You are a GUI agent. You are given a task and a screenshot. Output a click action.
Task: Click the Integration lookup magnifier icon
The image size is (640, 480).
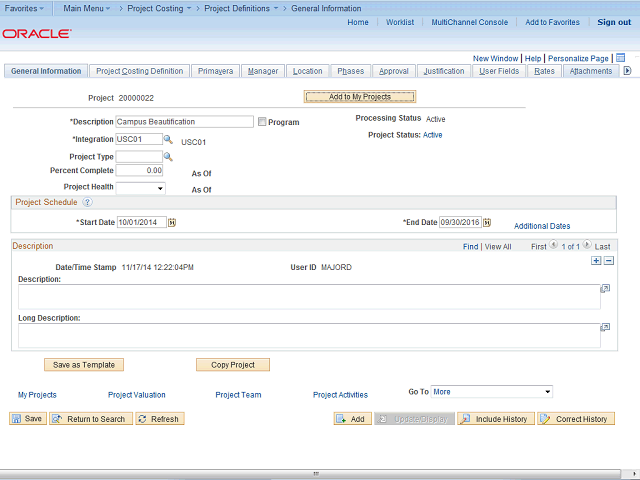pyautogui.click(x=168, y=140)
